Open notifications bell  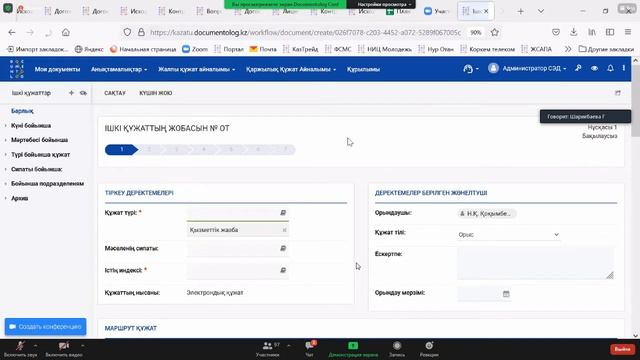tap(610, 69)
